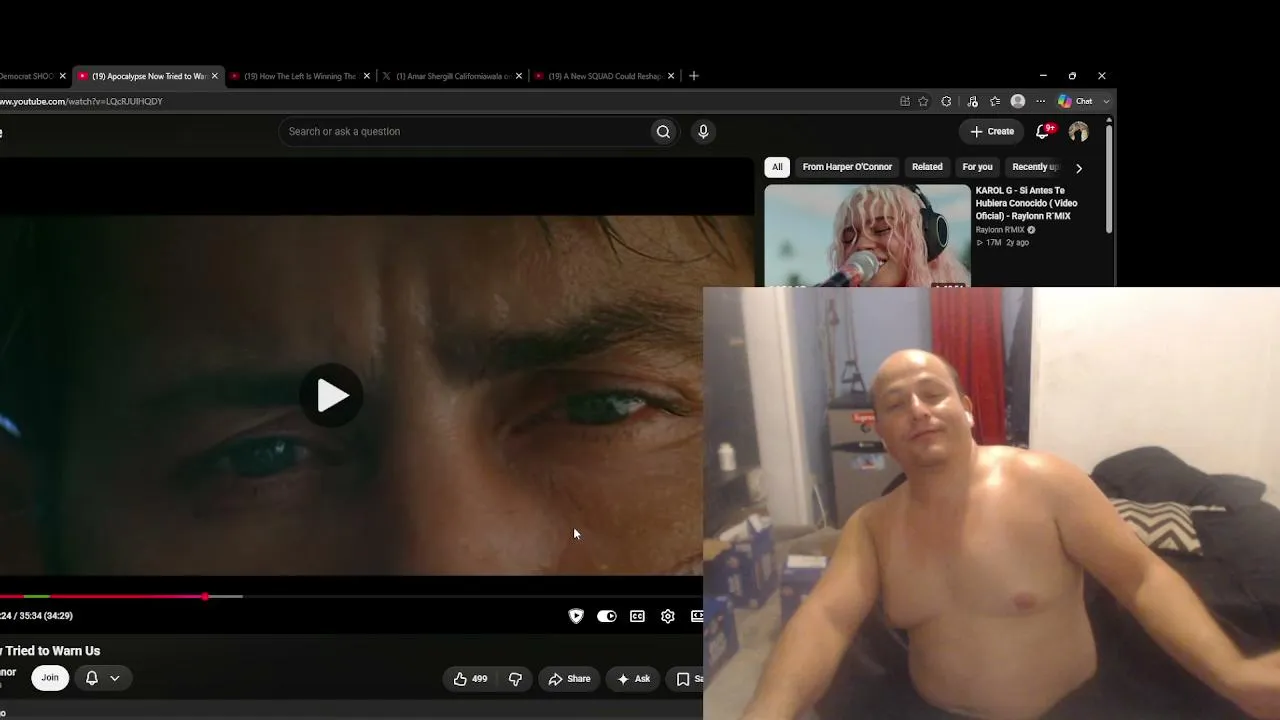The height and width of the screenshot is (720, 1280).
Task: Close the How The Left Is Winning tab
Action: click(x=366, y=76)
